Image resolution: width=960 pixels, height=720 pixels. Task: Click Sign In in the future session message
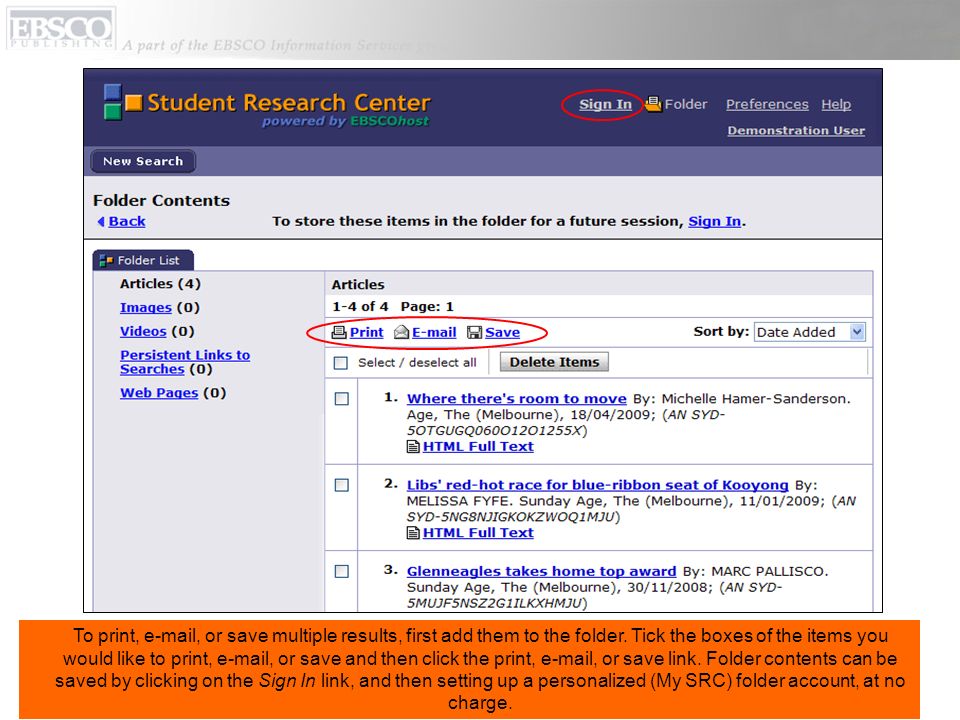click(714, 221)
